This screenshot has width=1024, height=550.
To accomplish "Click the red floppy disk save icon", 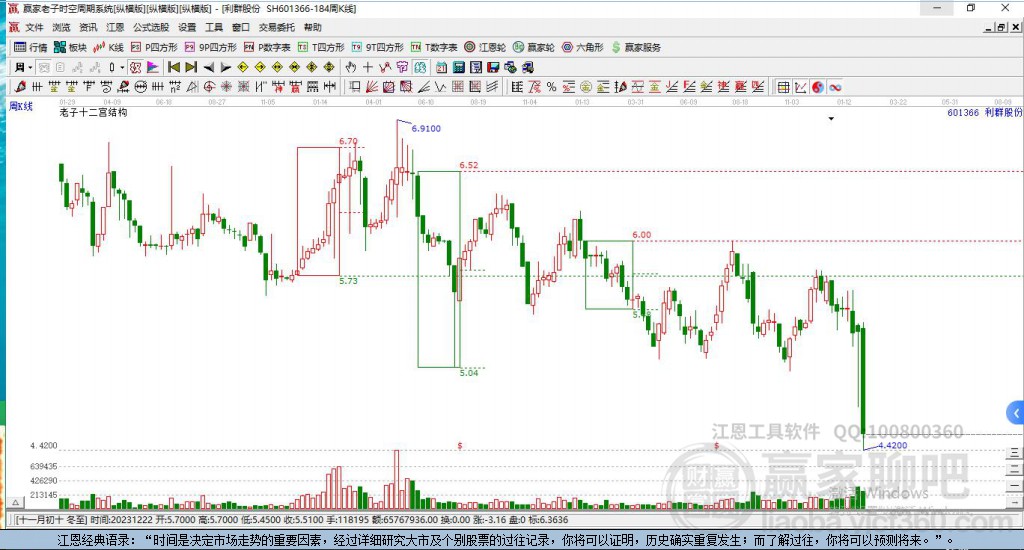I will (x=493, y=67).
